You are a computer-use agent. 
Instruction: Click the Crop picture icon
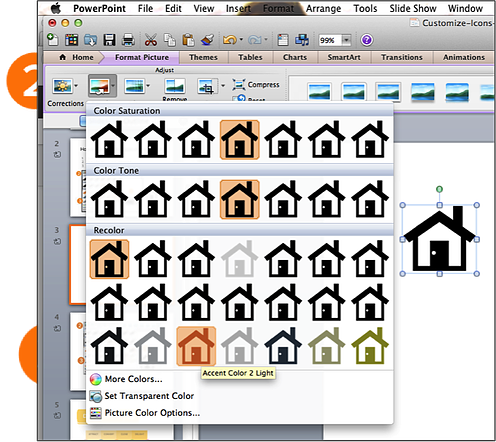207,86
